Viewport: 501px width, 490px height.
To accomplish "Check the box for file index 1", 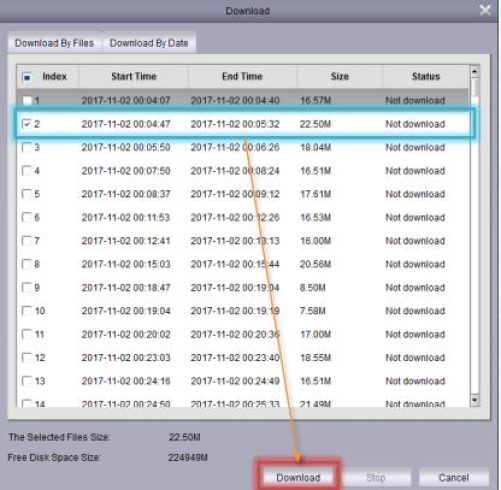I will coord(27,100).
